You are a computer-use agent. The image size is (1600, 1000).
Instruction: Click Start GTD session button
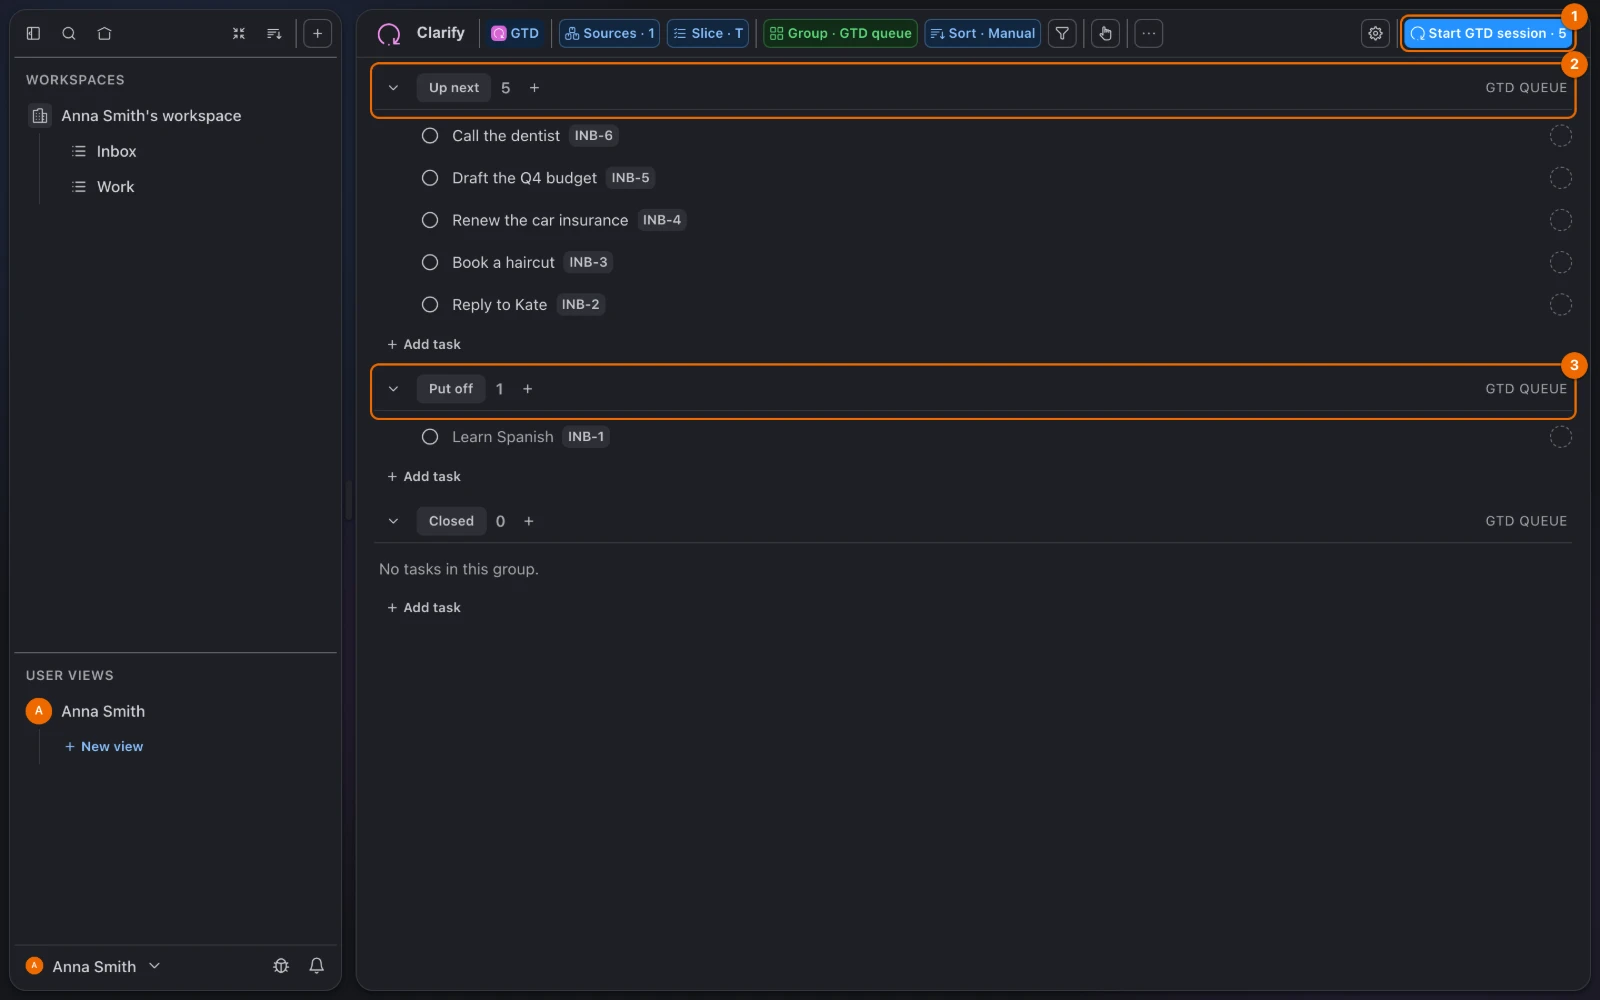click(1487, 33)
